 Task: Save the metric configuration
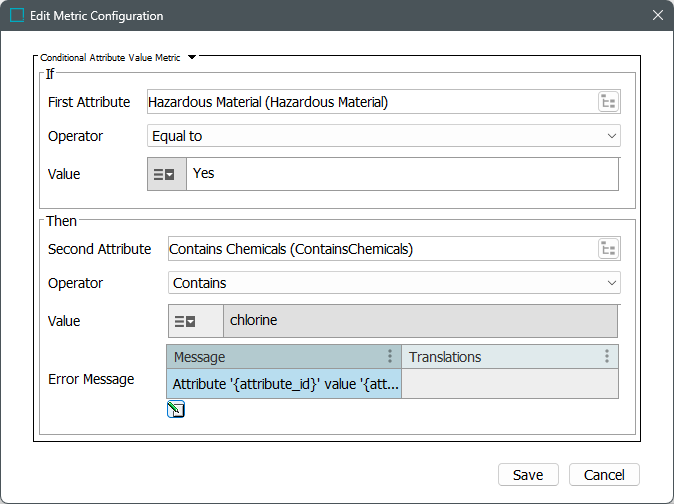(x=527, y=474)
